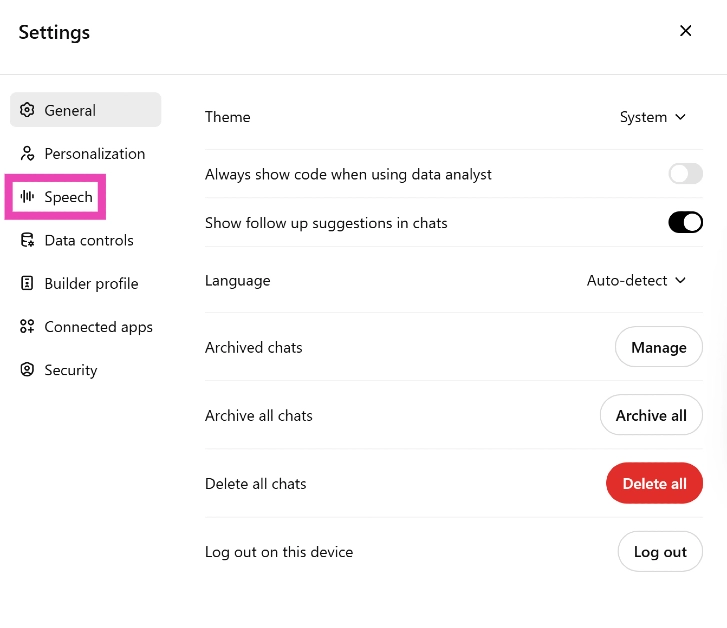Click the chevron next to System
The width and height of the screenshot is (727, 628).
681,117
